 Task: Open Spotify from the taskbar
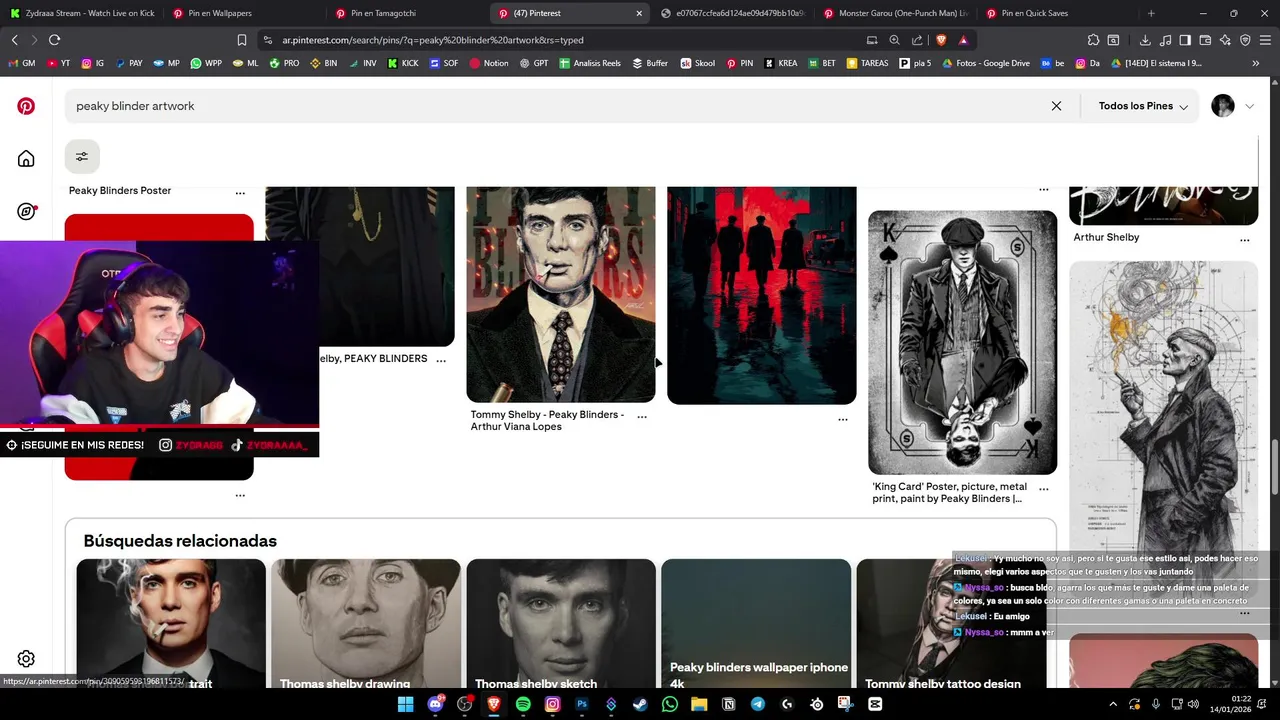pos(523,704)
